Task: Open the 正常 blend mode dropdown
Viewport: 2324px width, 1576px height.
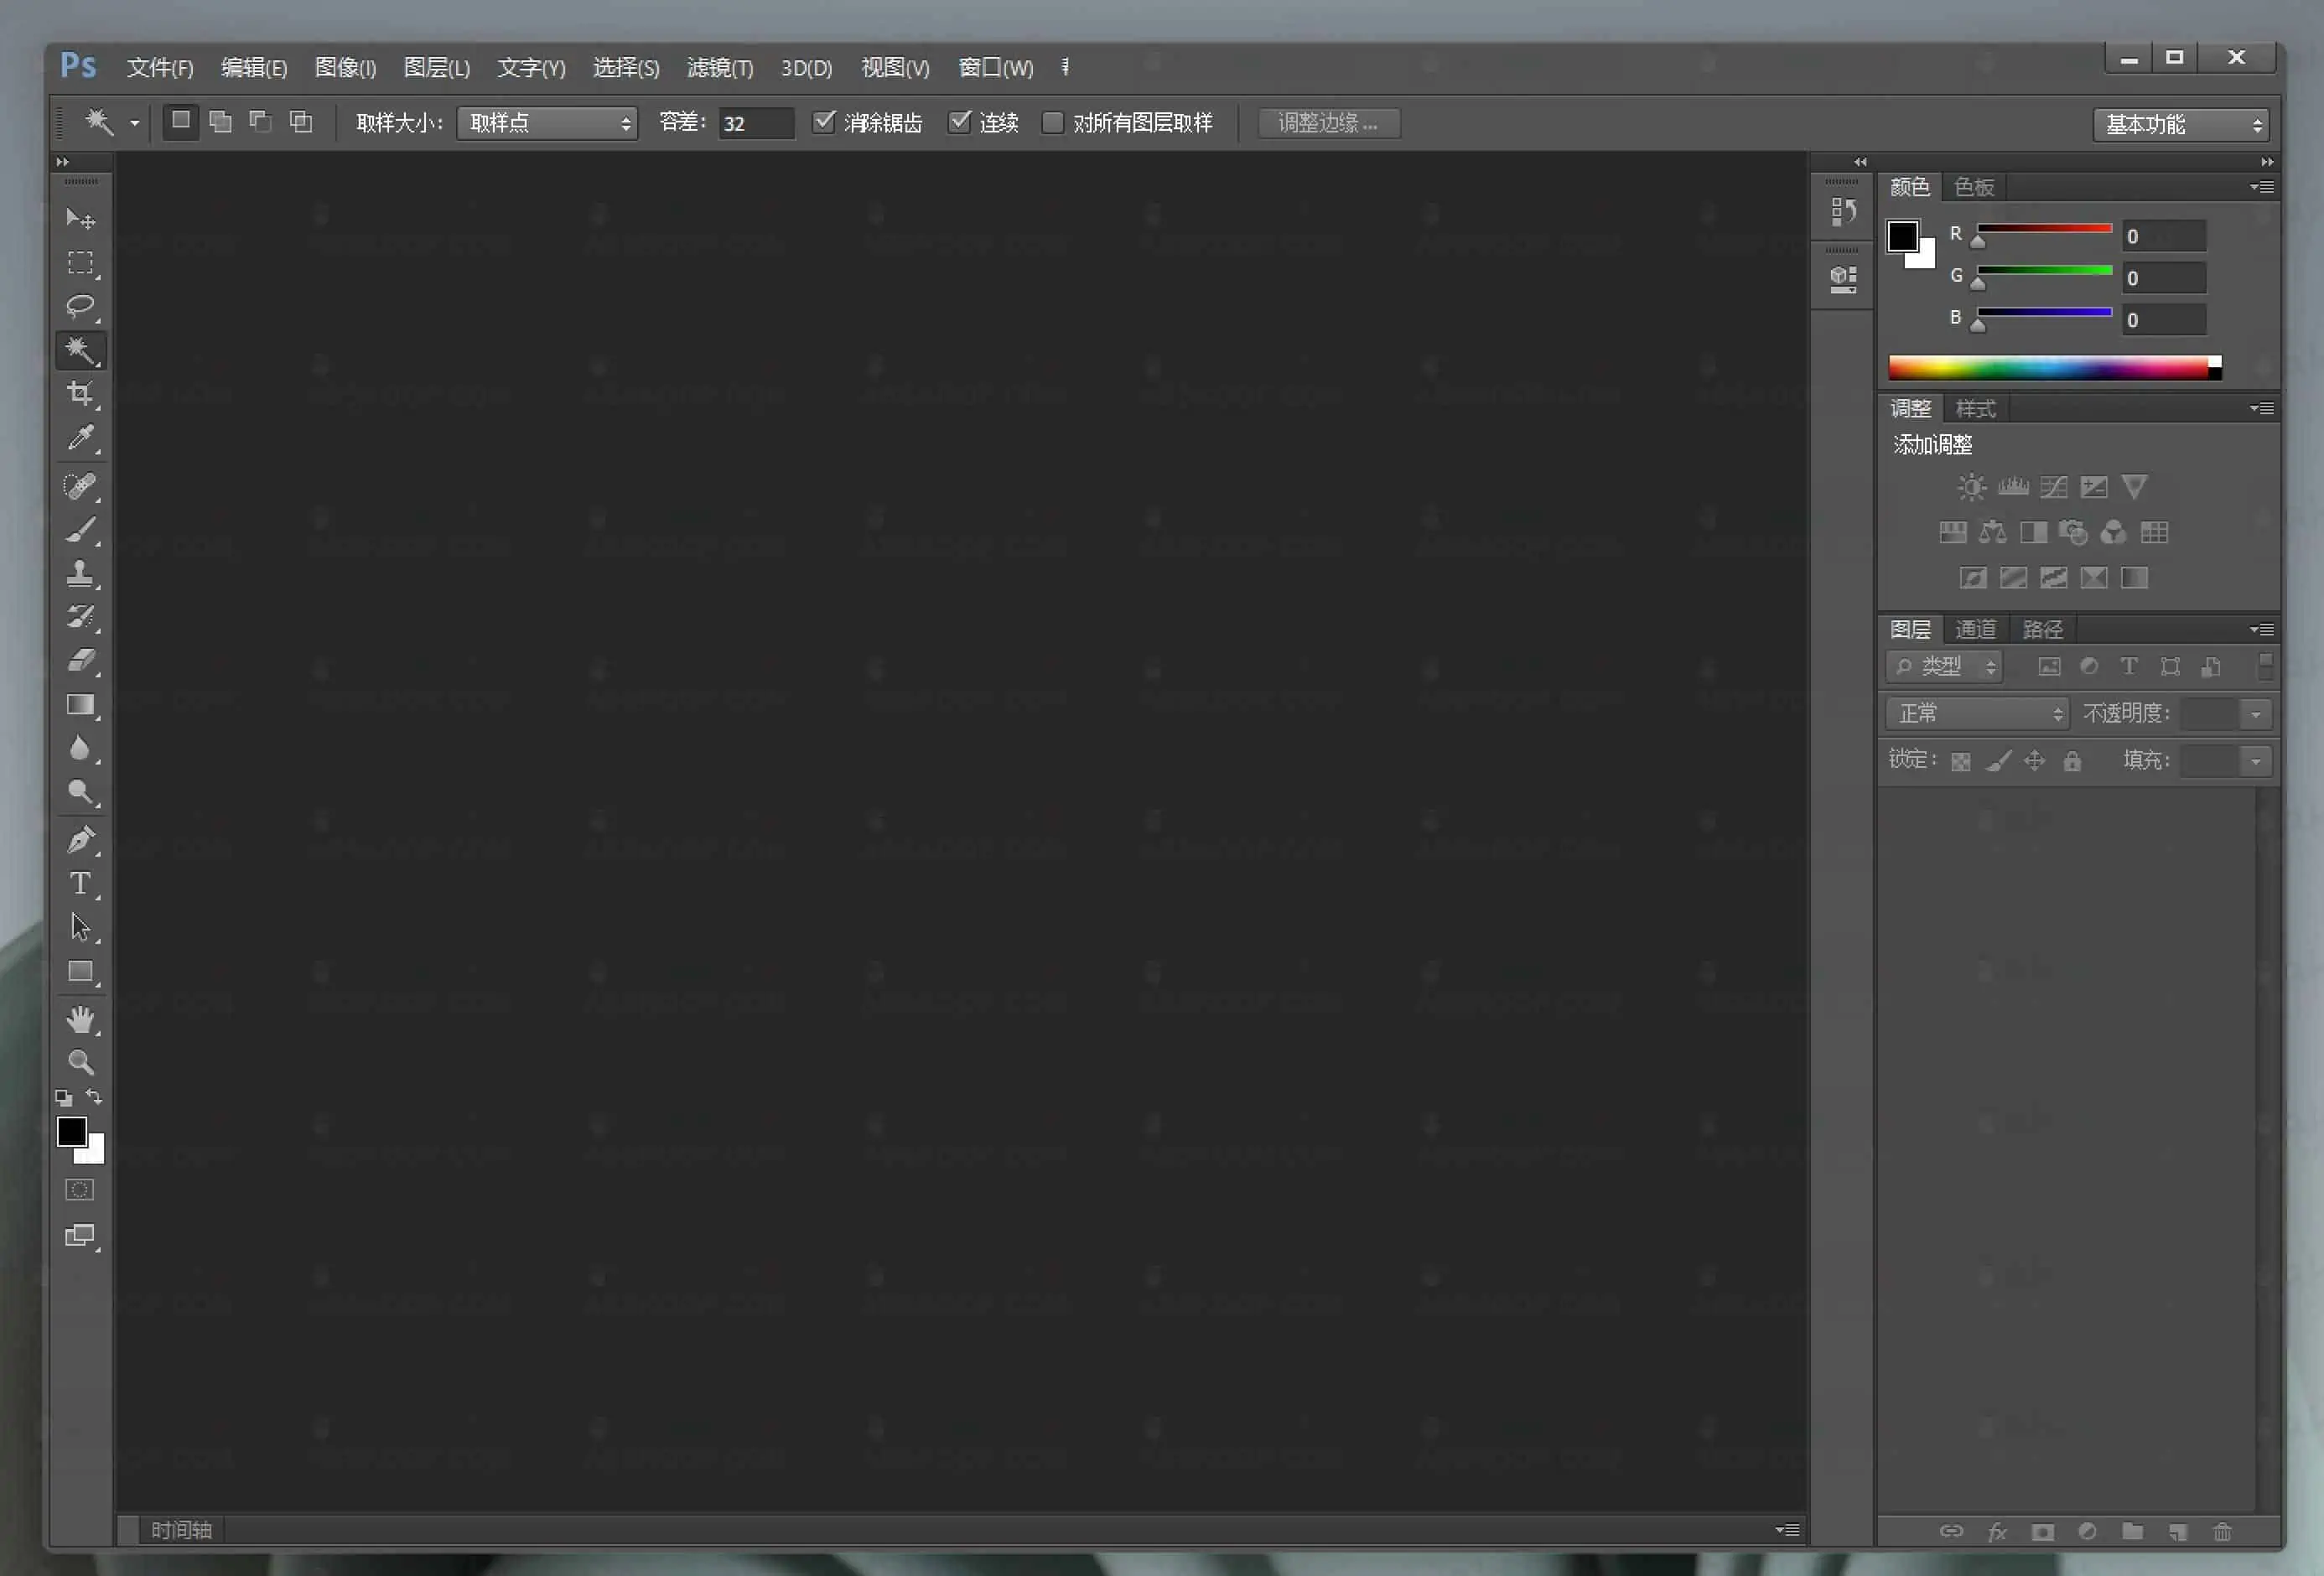Action: pyautogui.click(x=1975, y=713)
